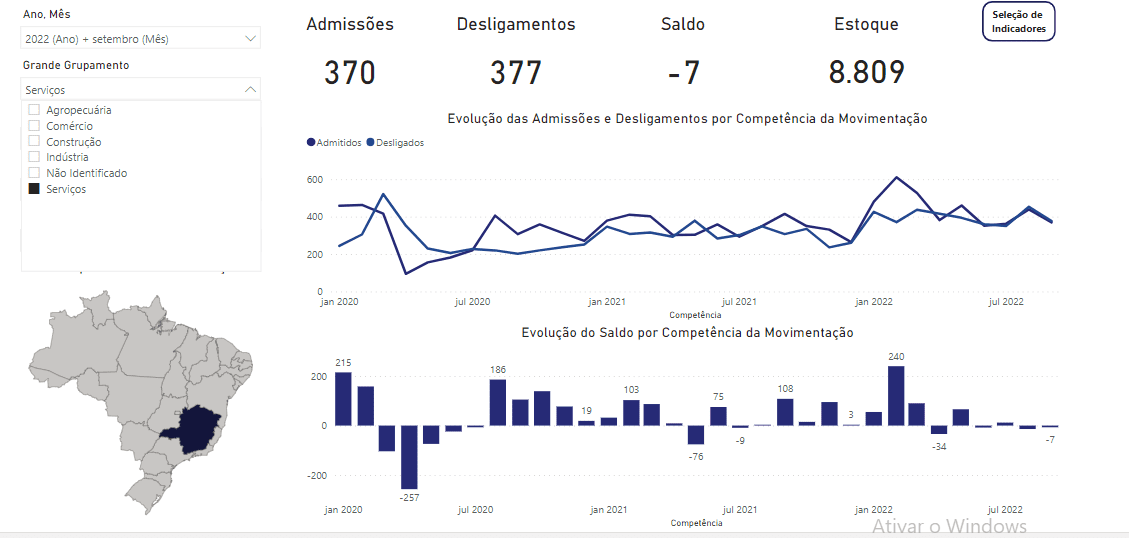
Task: Select the -257 negative saldo bar
Action: (409, 456)
